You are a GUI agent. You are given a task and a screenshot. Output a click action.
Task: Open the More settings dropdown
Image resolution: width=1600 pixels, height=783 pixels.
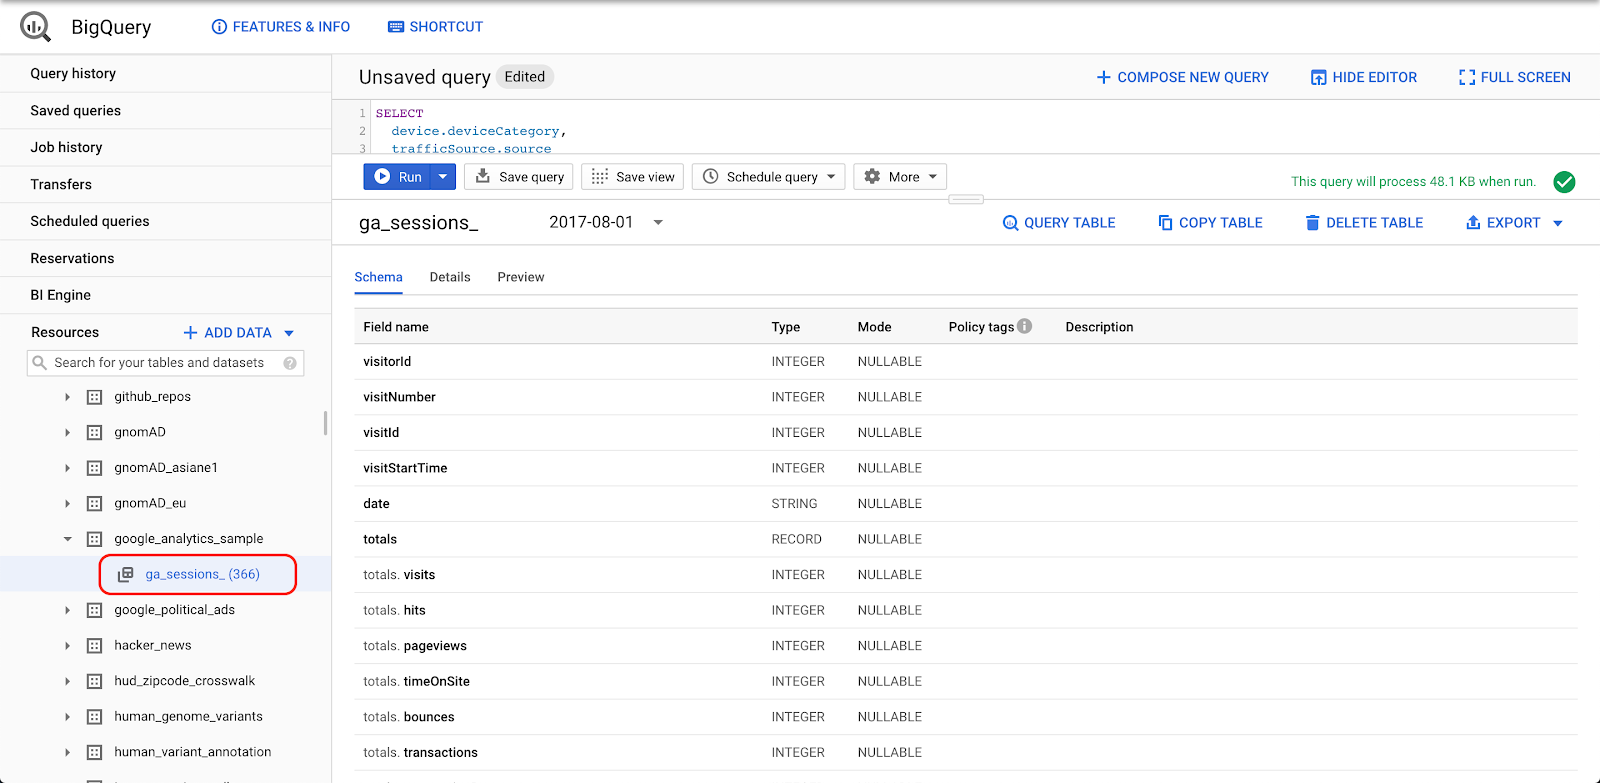point(900,177)
